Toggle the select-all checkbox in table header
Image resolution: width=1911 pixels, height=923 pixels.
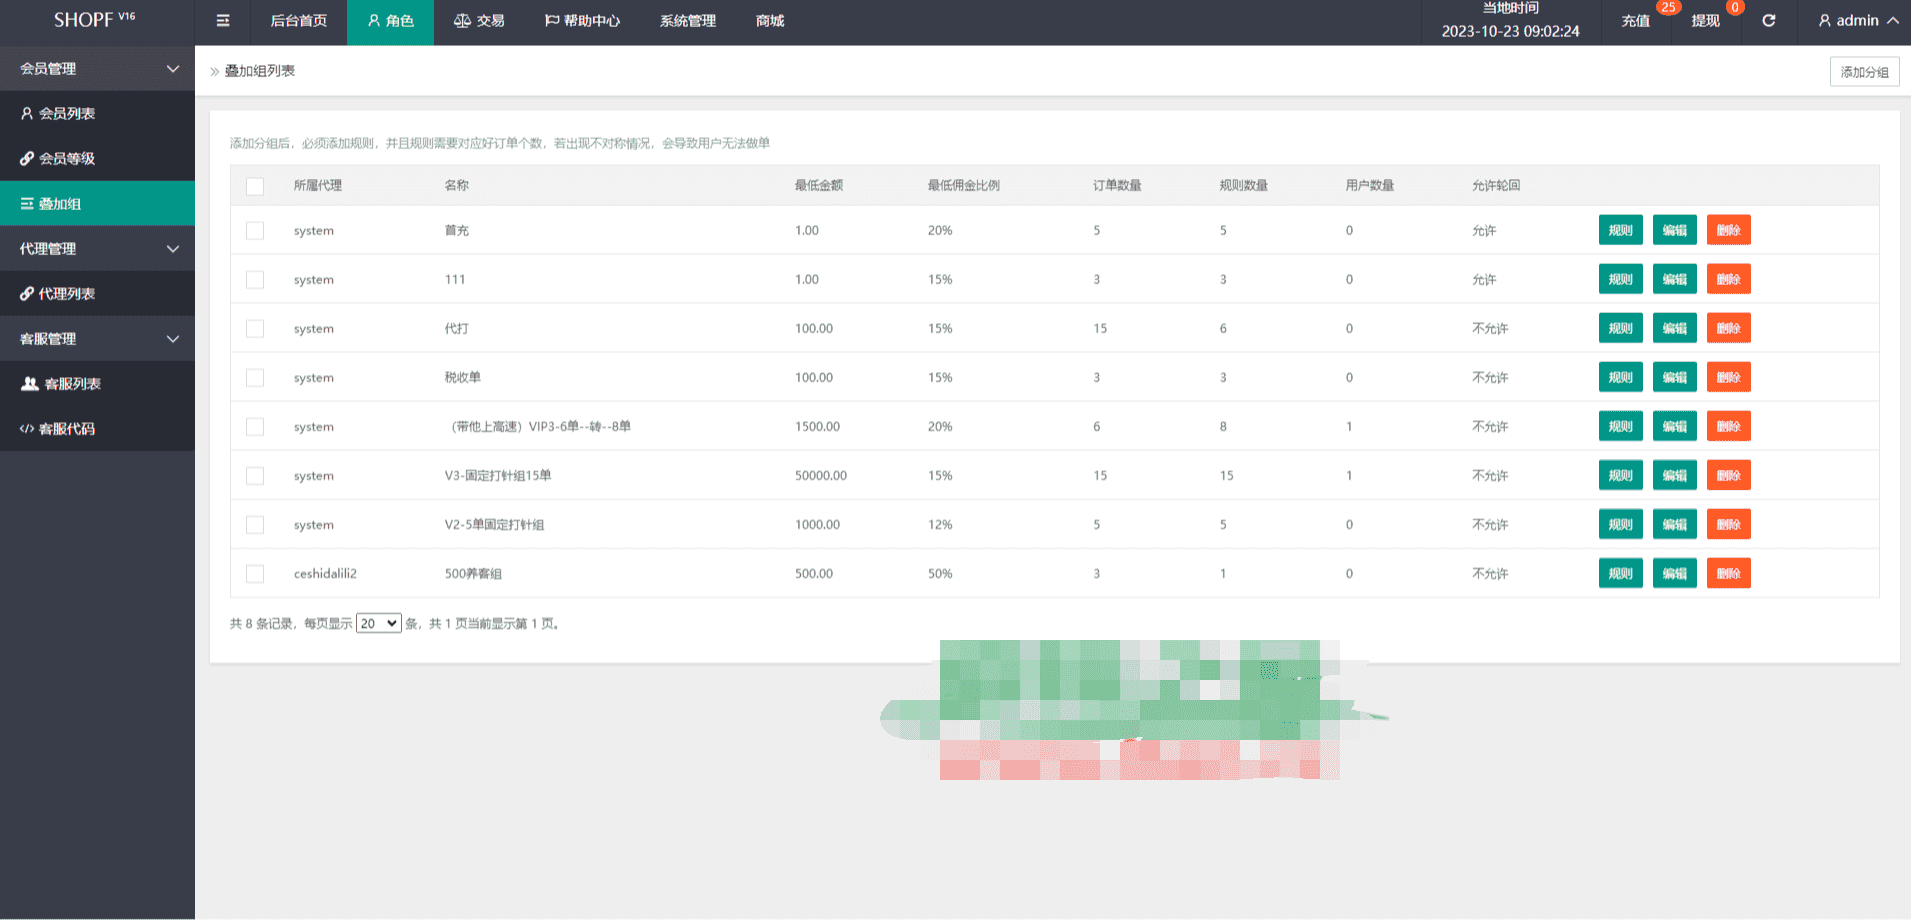[255, 186]
